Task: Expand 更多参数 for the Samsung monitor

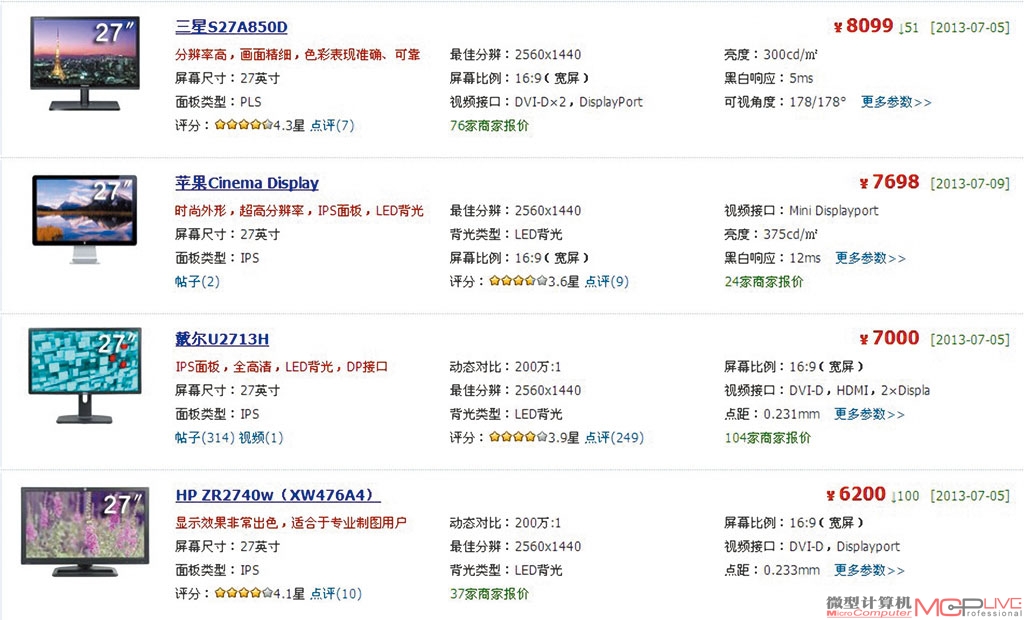Action: (896, 102)
